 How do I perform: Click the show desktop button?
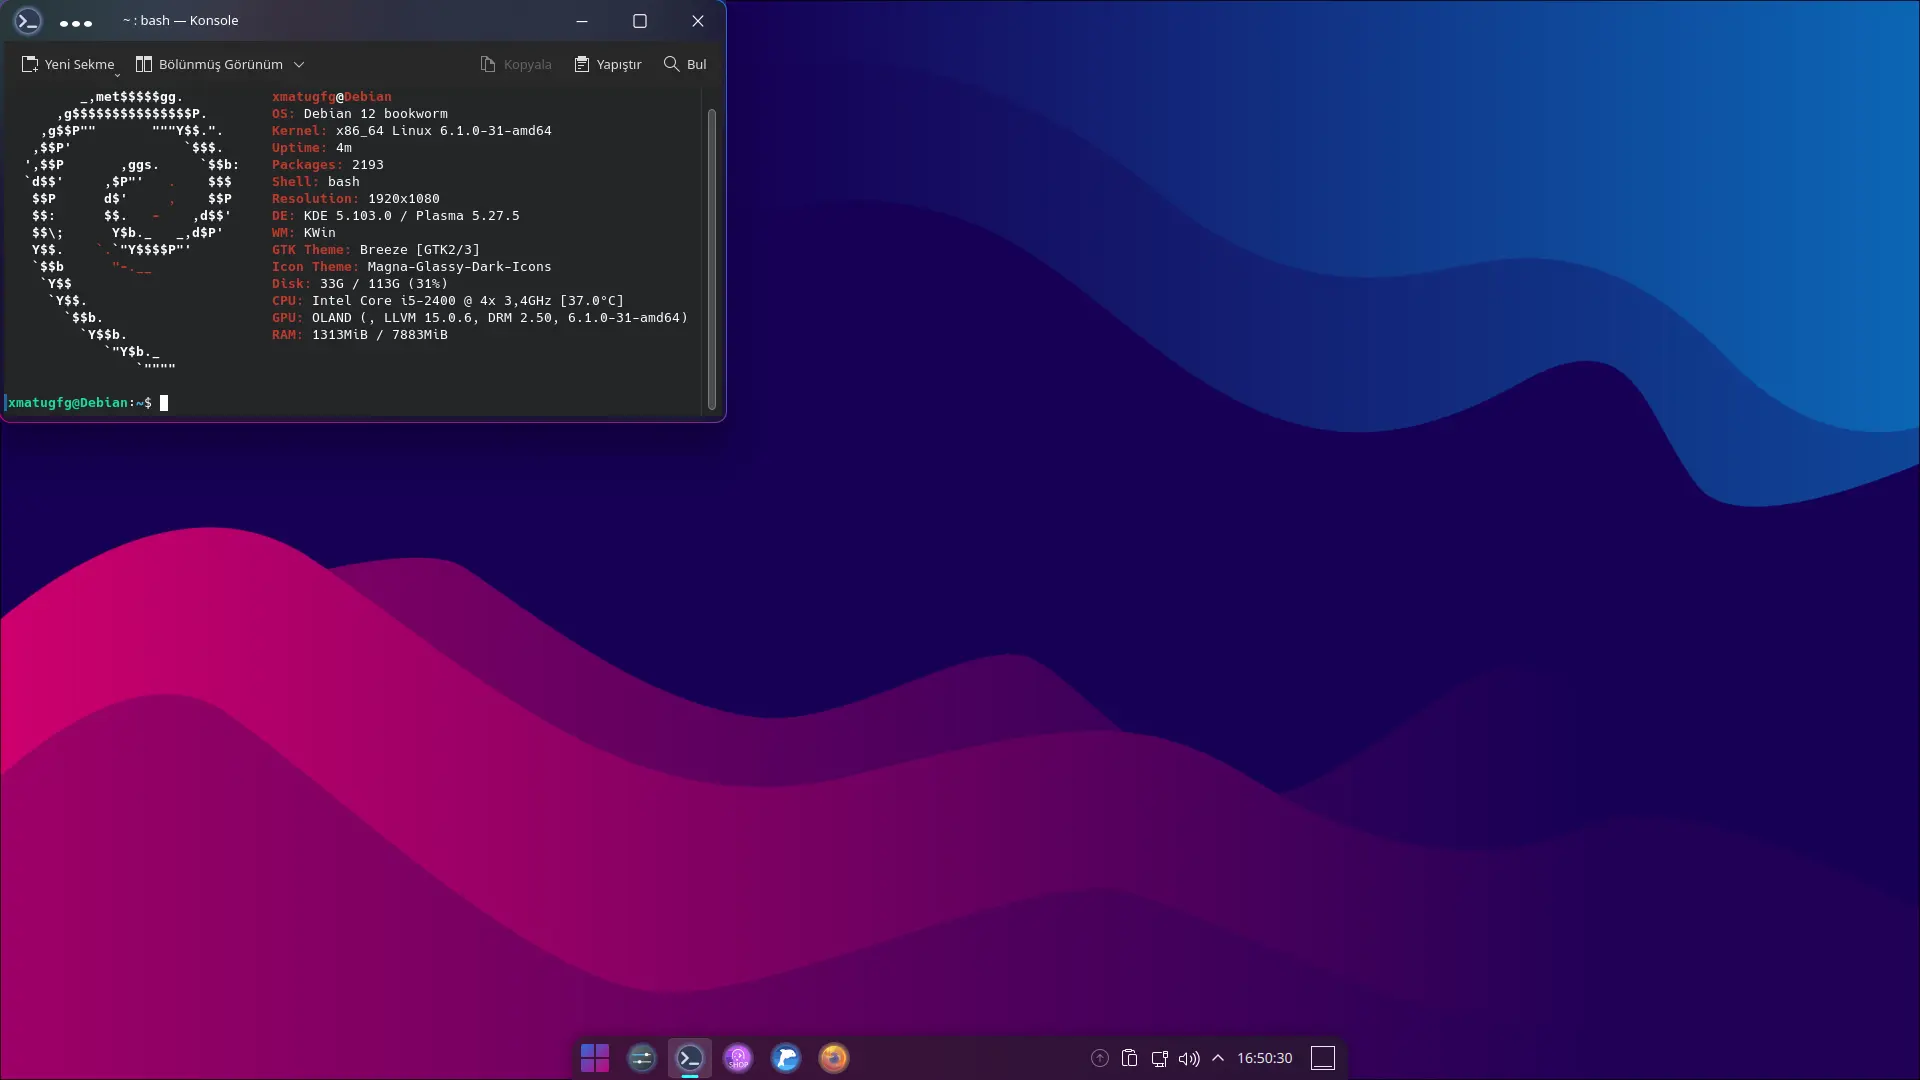(x=1323, y=1058)
